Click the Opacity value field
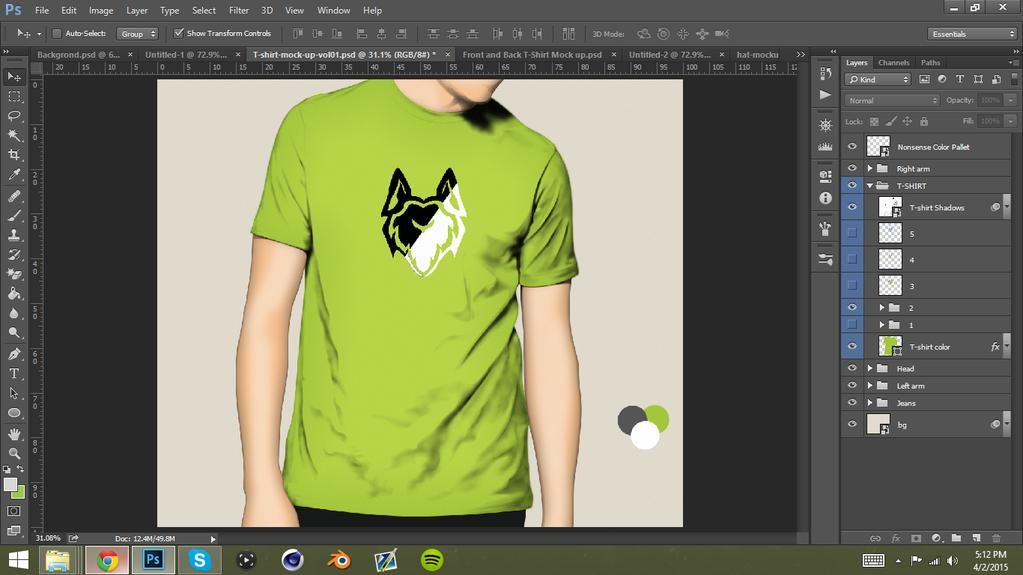 pos(990,101)
